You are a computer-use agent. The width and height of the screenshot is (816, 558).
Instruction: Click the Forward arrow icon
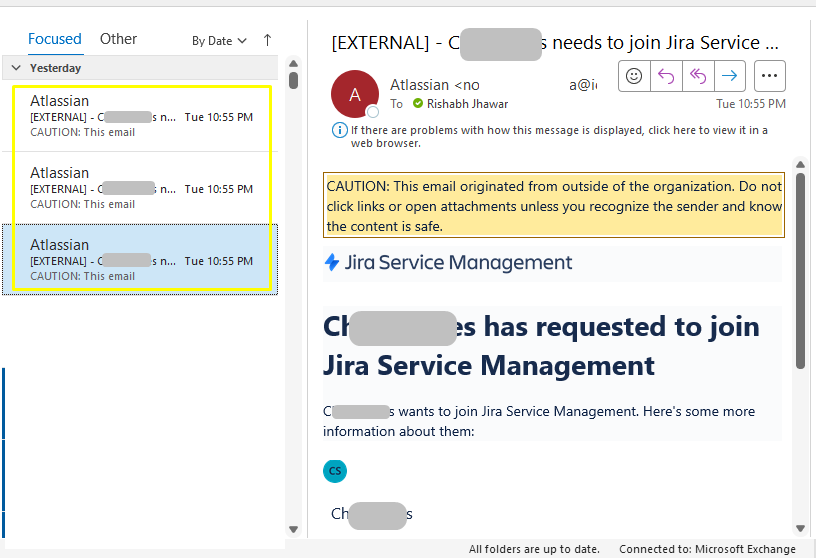pos(730,76)
